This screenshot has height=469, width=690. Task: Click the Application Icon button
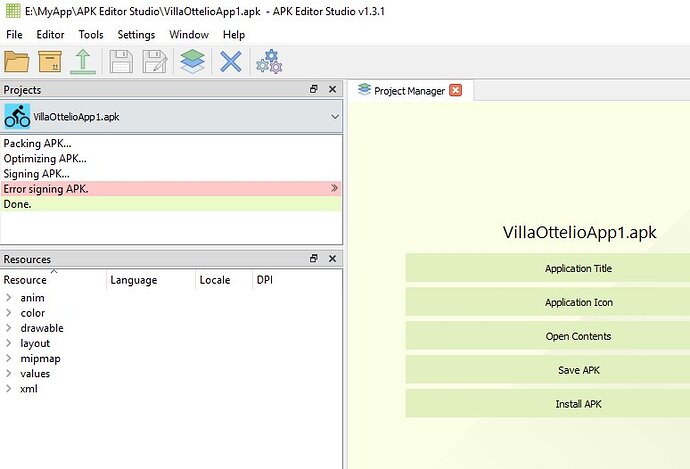point(547,302)
